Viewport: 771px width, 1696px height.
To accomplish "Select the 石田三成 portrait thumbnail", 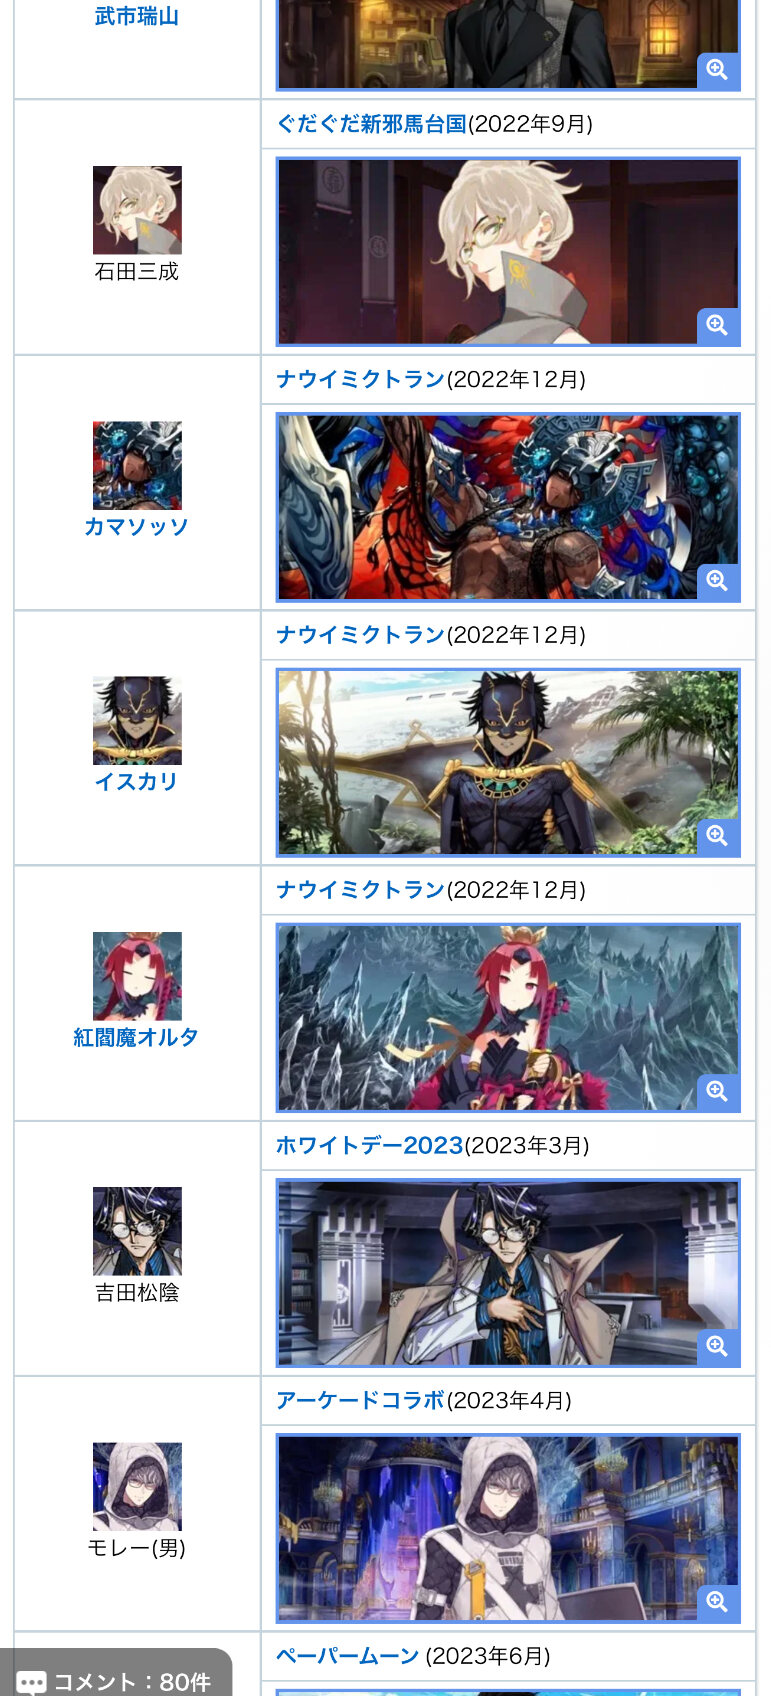I will (x=137, y=210).
